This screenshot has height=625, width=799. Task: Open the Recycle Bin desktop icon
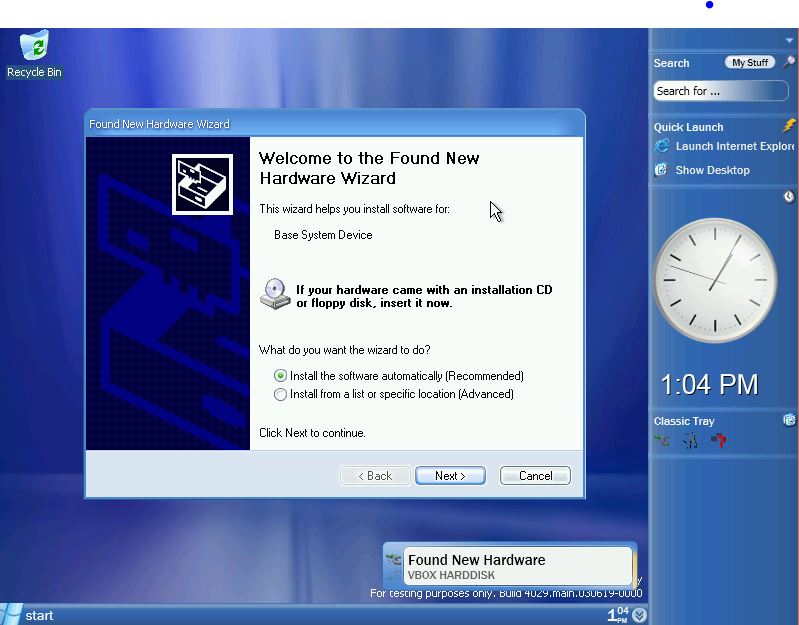point(34,53)
